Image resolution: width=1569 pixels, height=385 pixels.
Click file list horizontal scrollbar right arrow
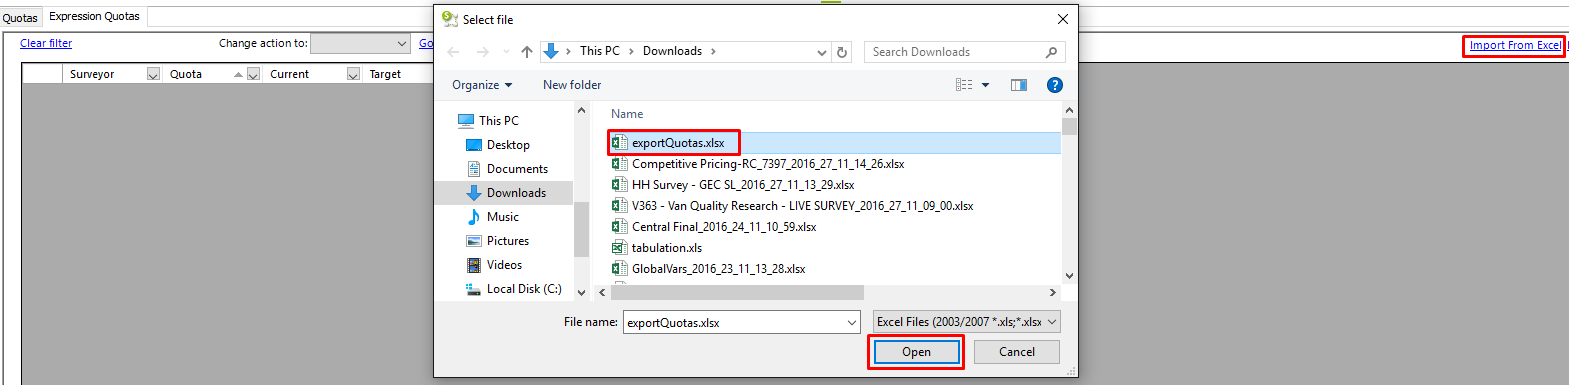point(1052,292)
